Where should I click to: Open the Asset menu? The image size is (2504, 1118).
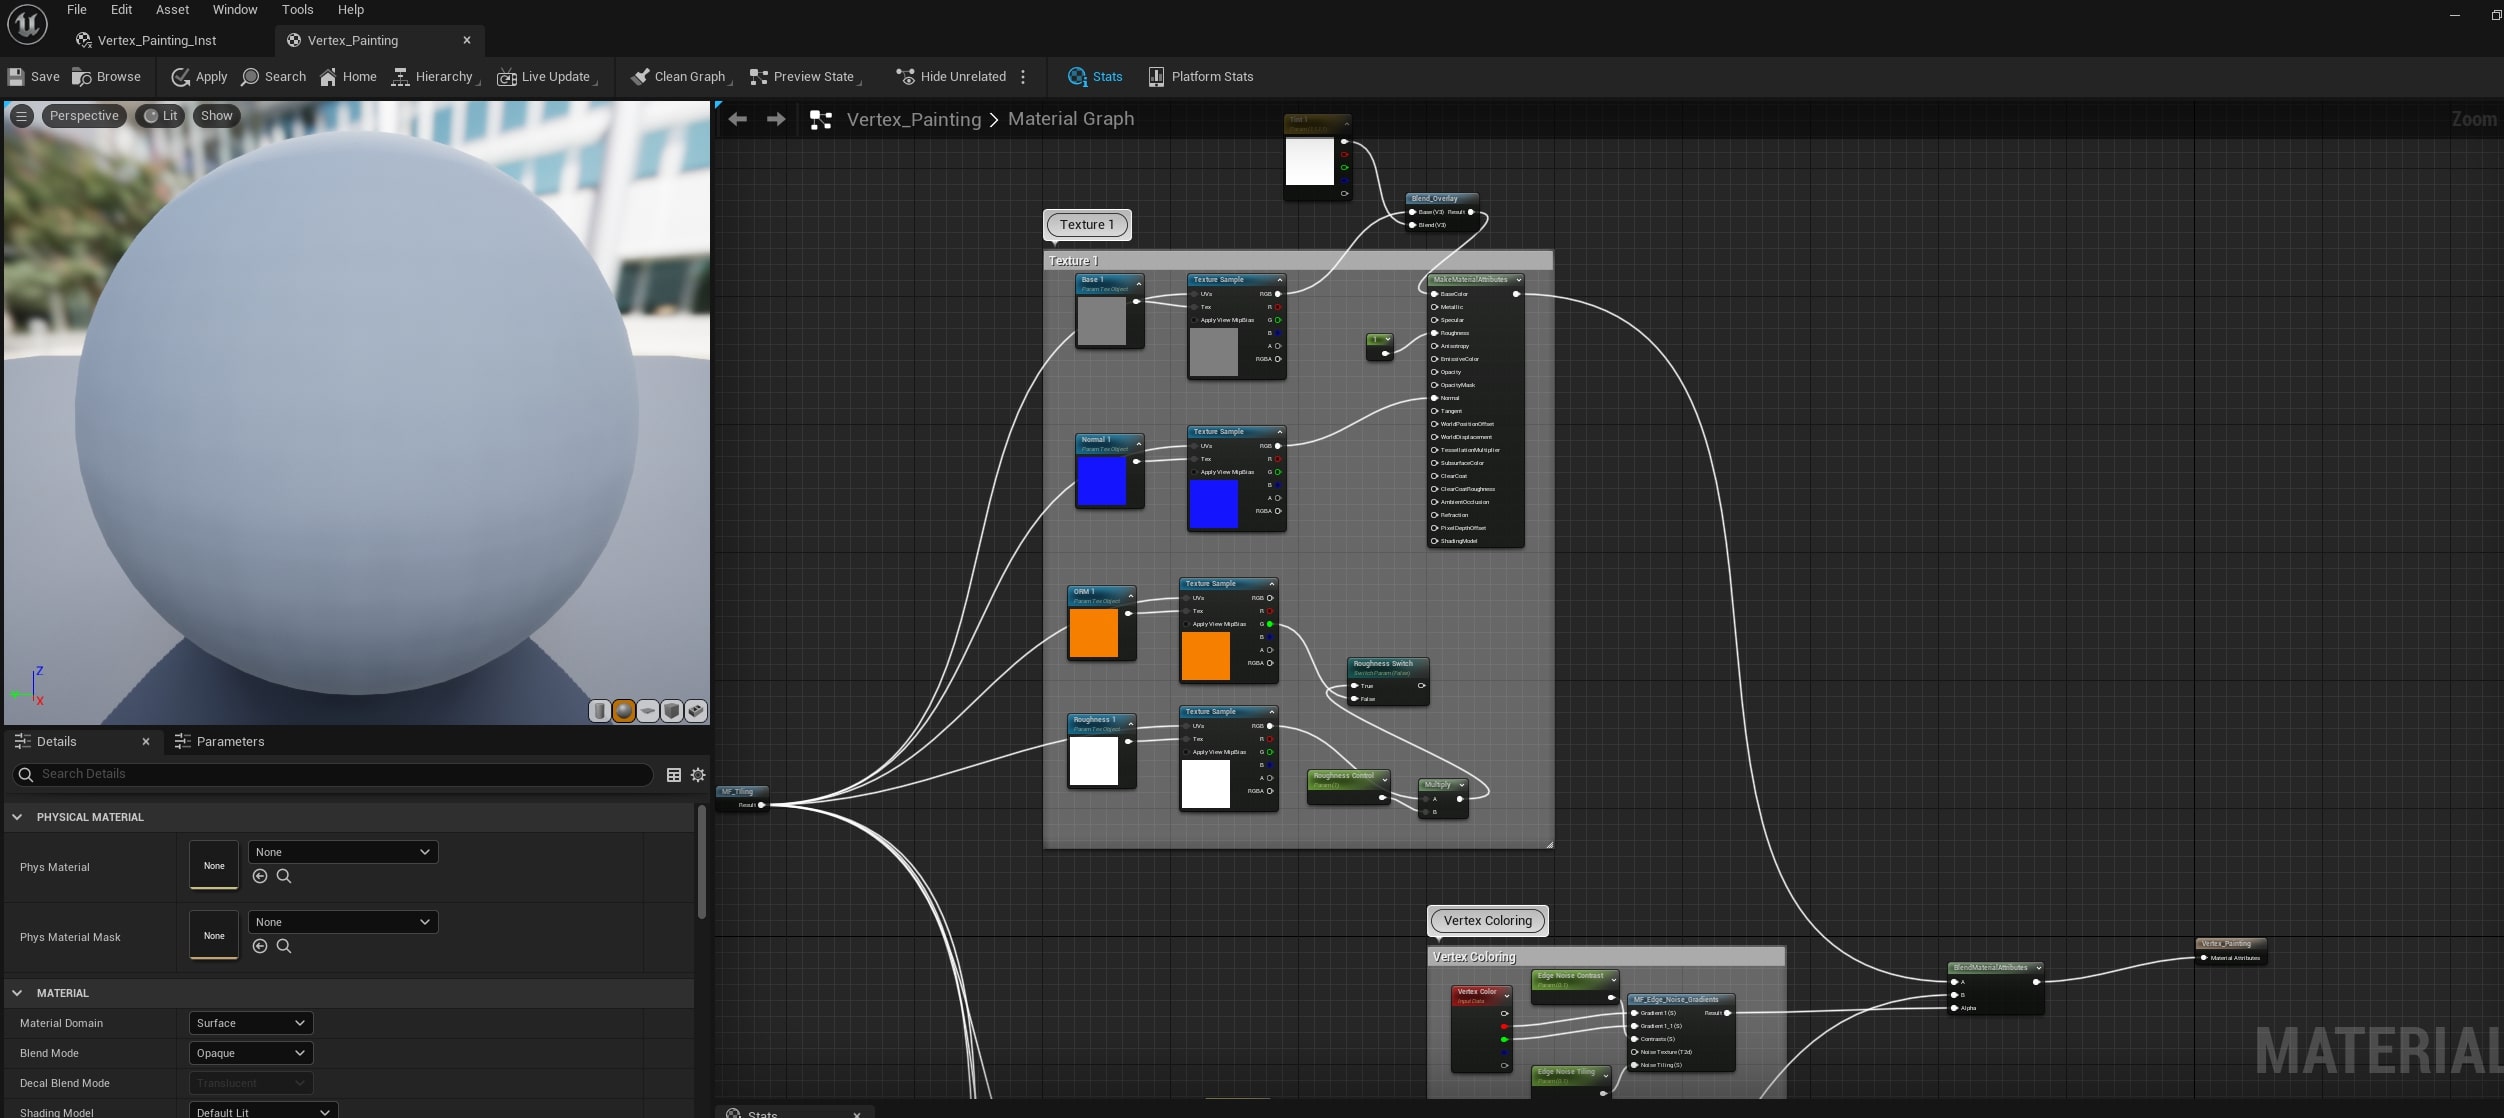[172, 10]
